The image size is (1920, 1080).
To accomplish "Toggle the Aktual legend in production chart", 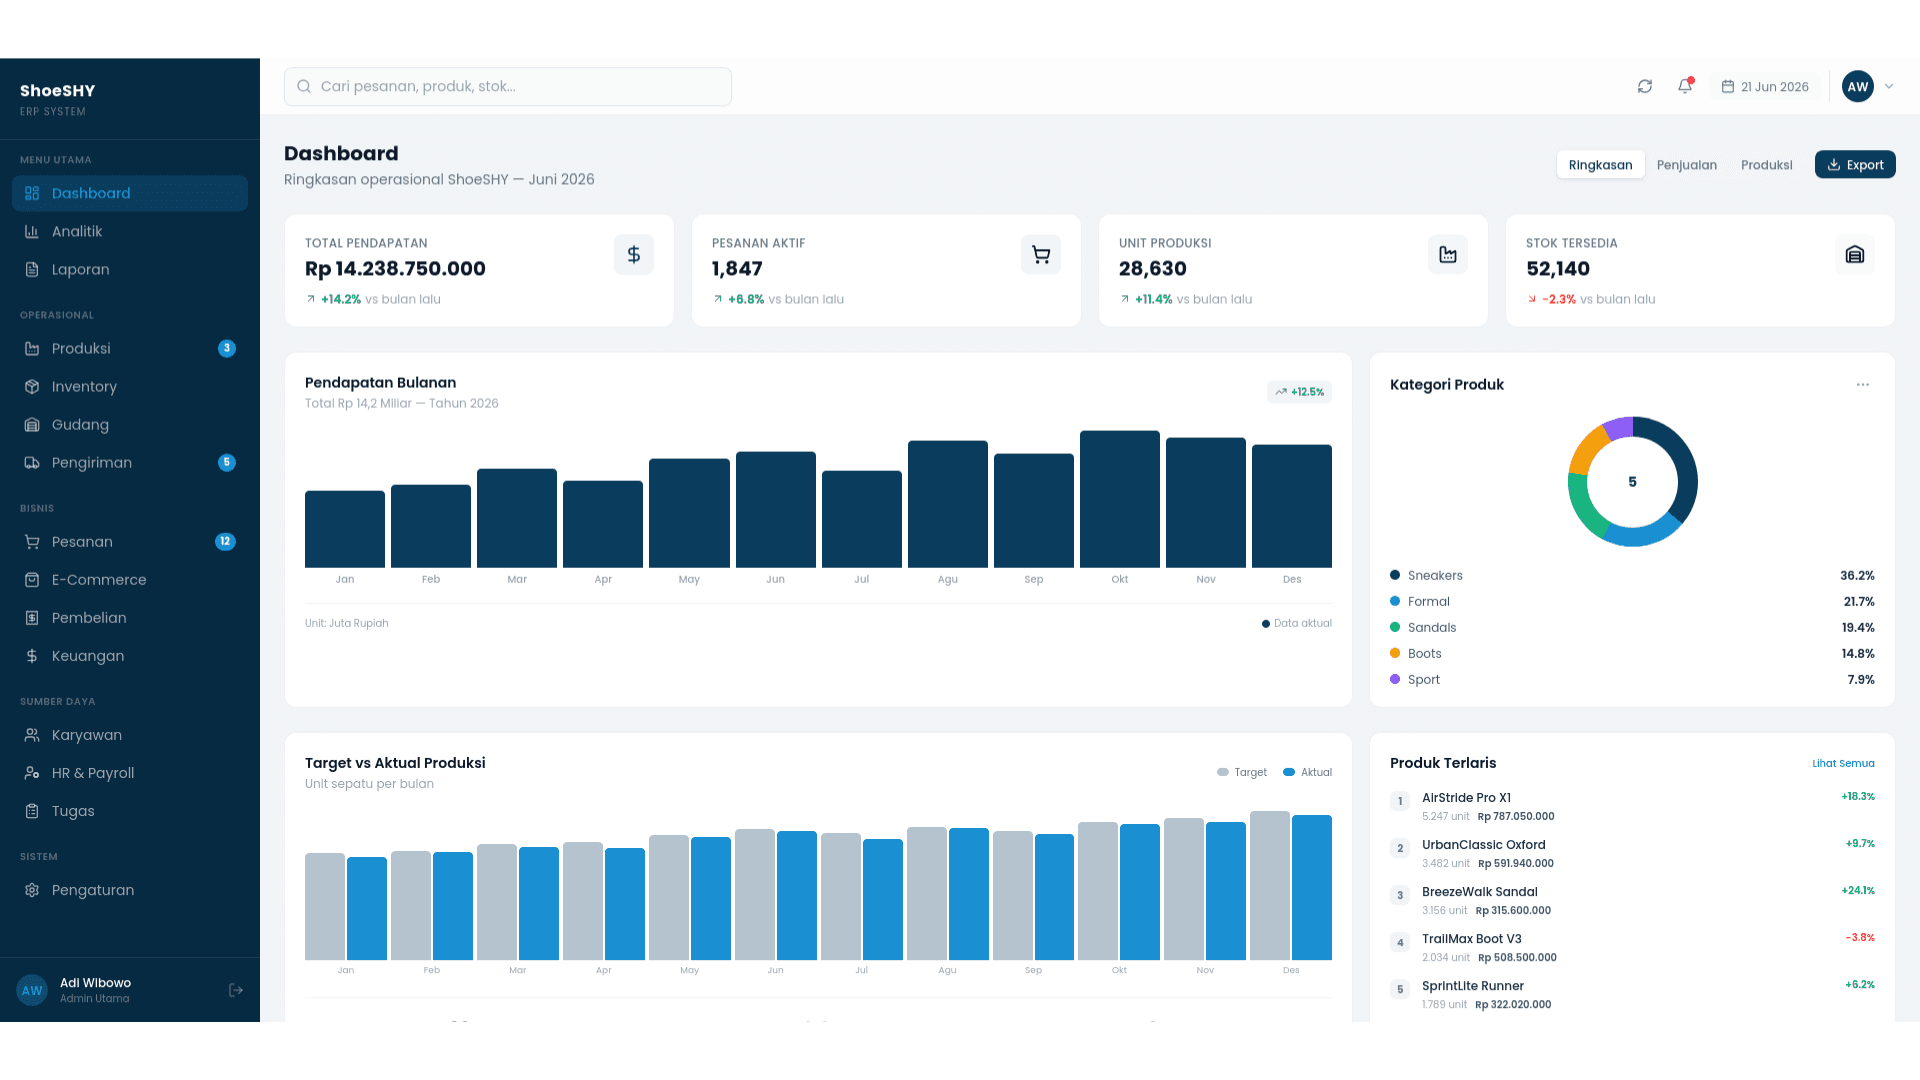I will (x=1308, y=772).
